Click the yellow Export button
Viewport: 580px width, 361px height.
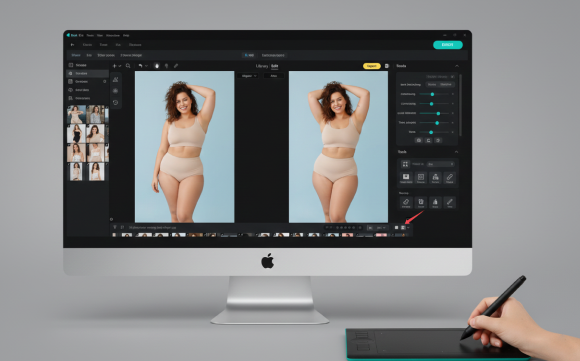point(371,66)
